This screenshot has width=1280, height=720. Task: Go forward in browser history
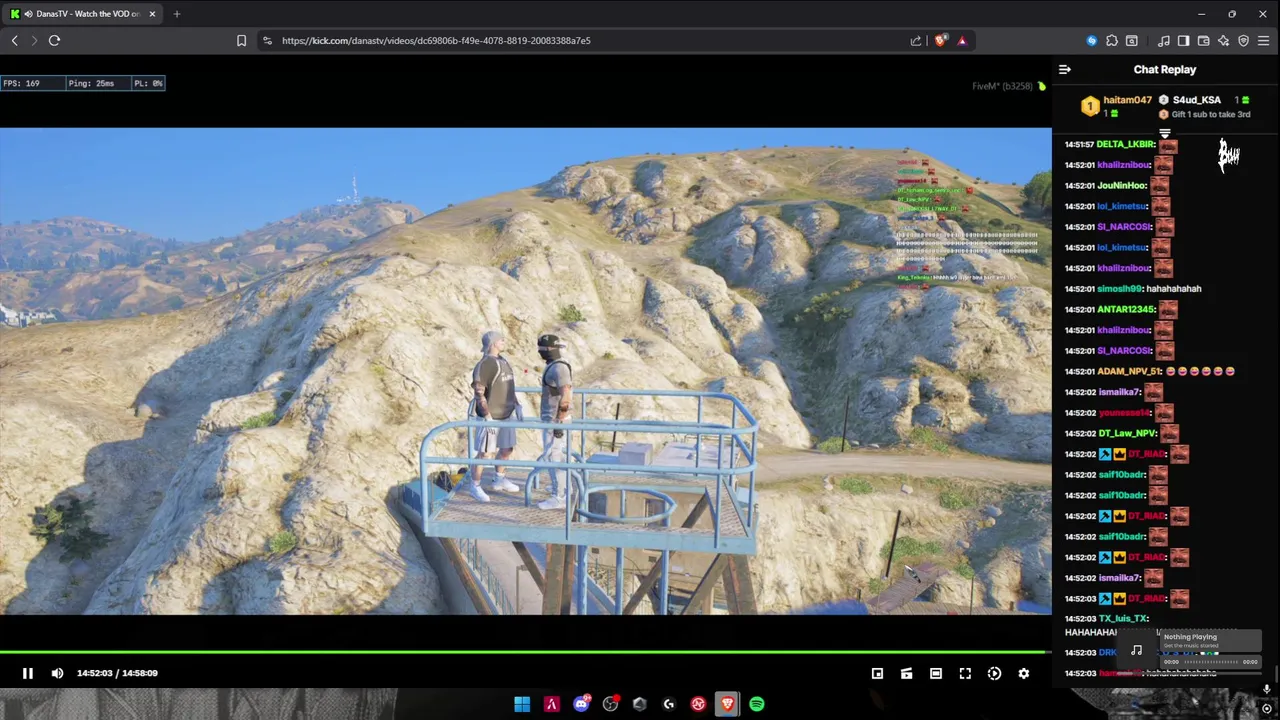34,41
